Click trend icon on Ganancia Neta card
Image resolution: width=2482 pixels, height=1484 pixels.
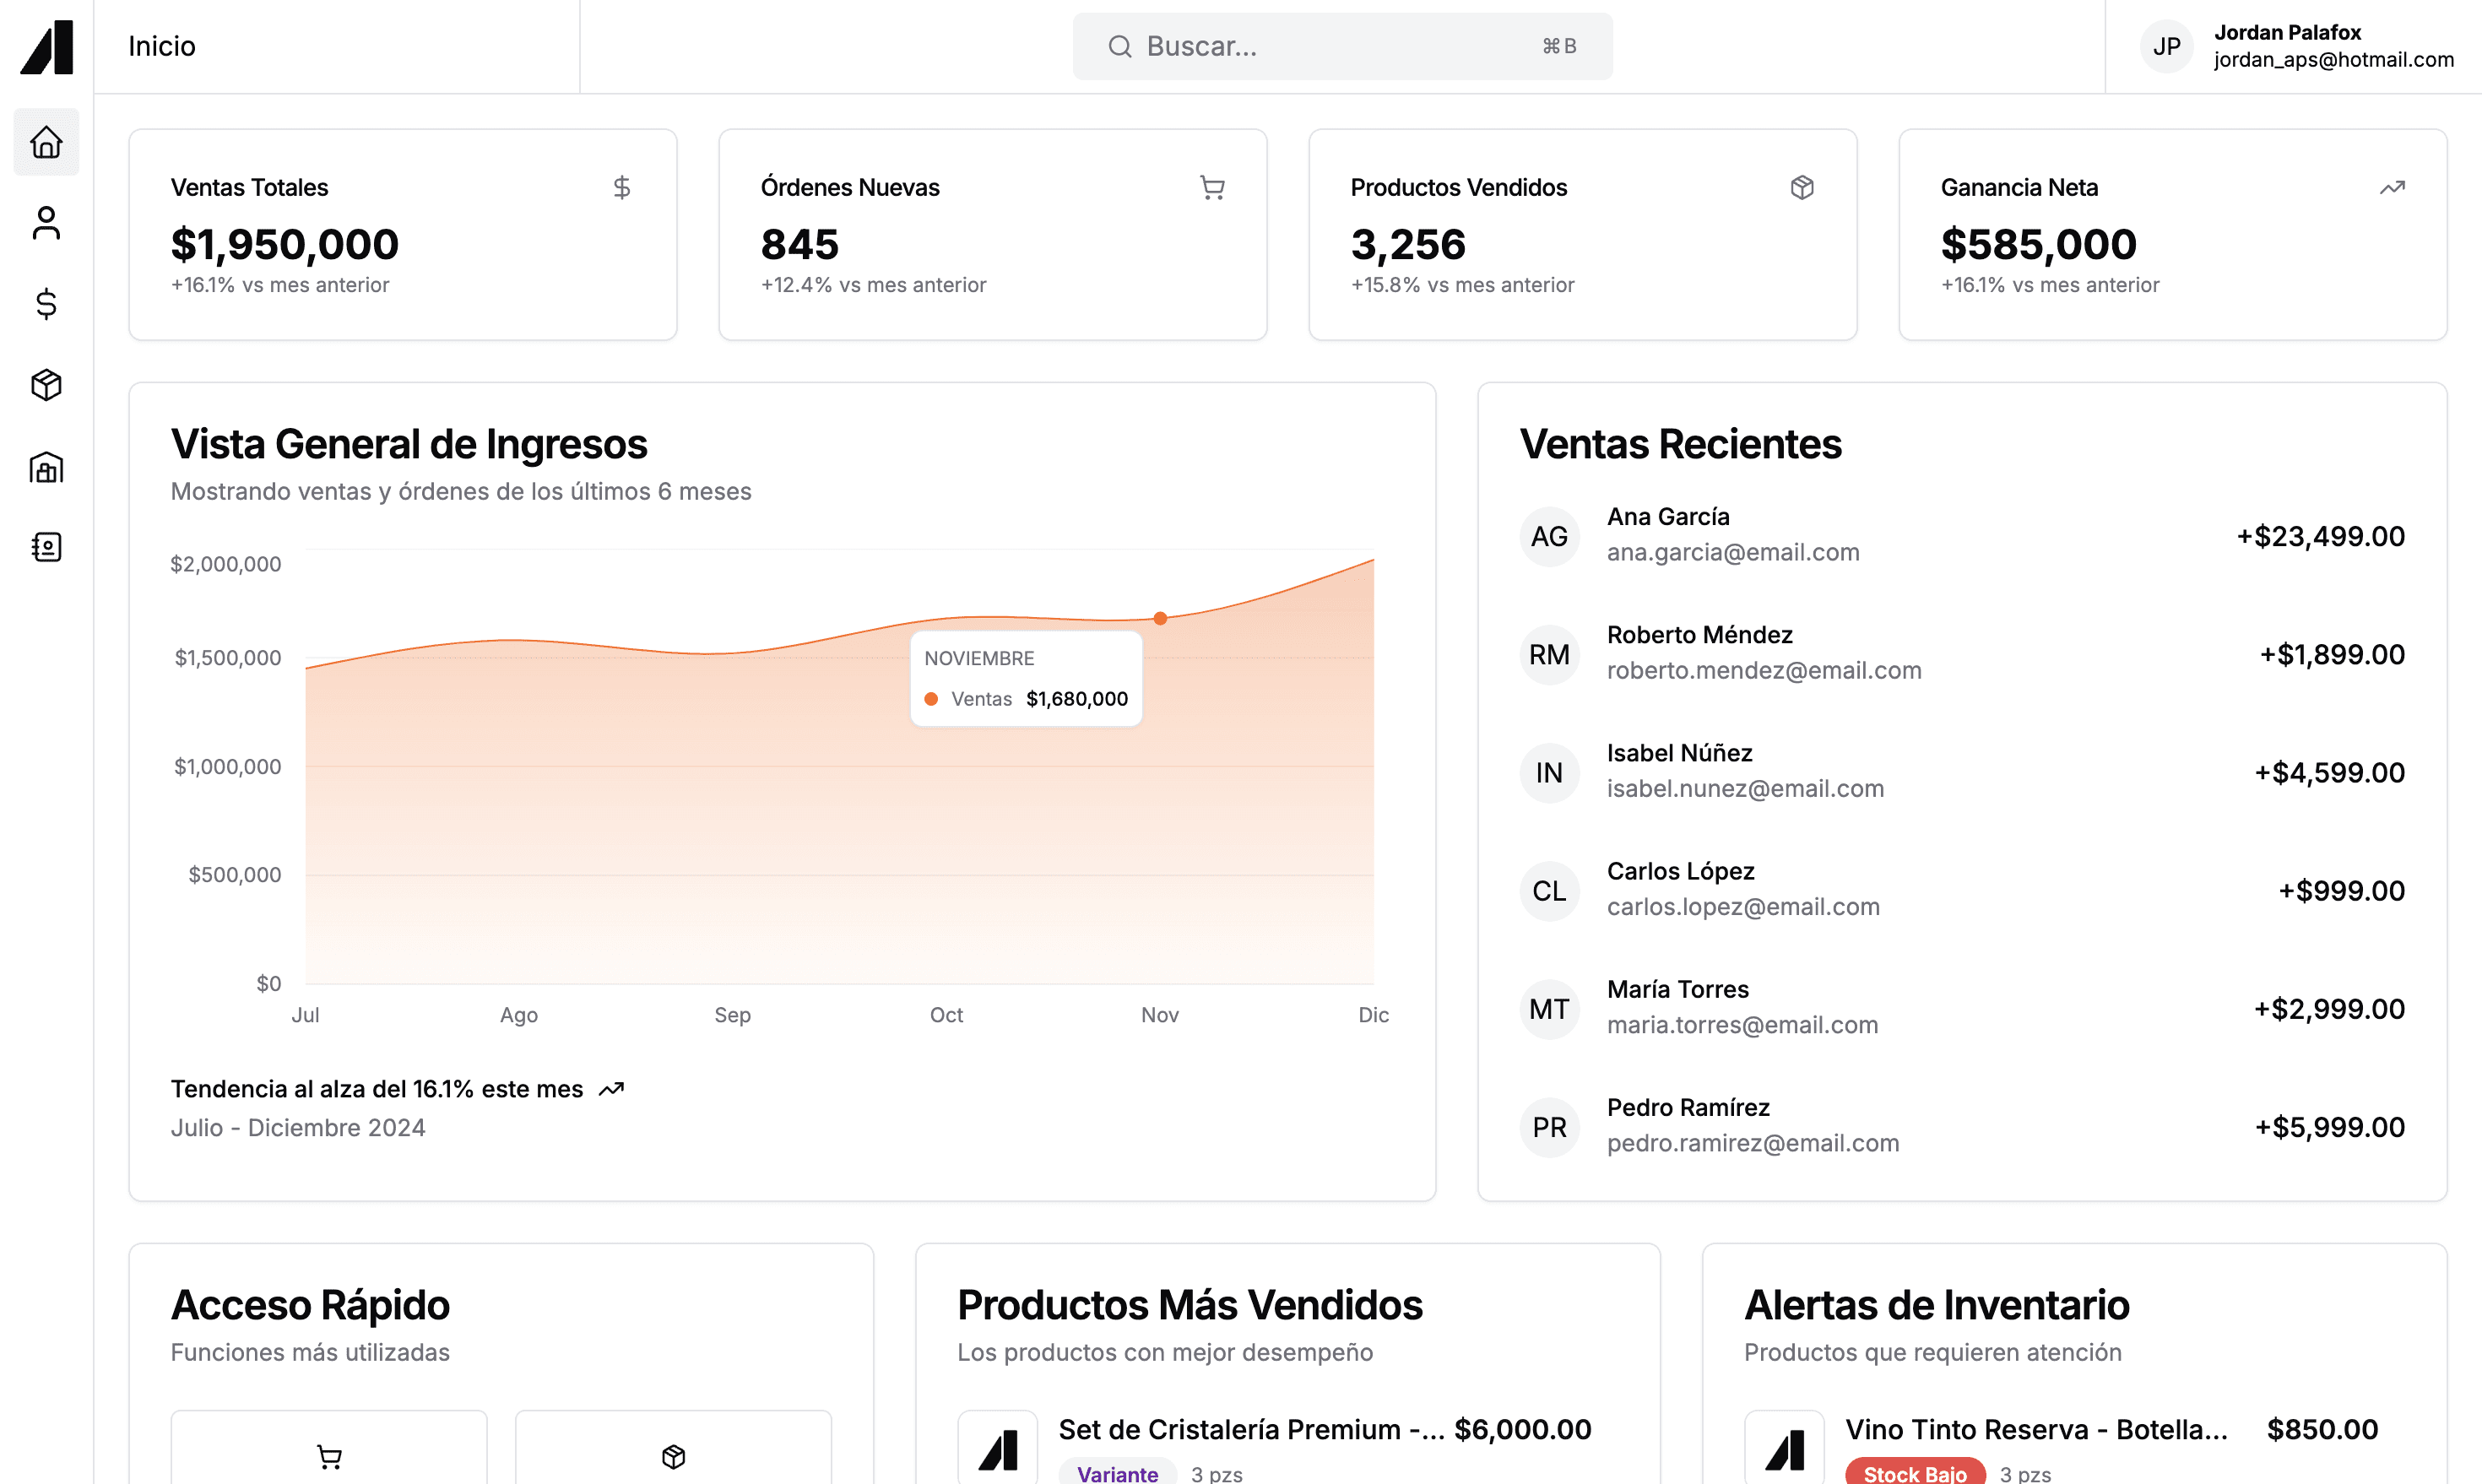[x=2392, y=187]
